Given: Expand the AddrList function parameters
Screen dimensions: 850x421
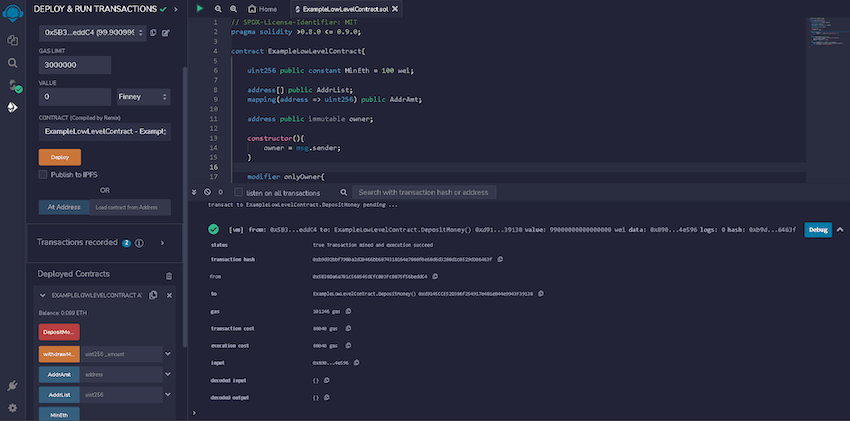Looking at the screenshot, I should click(168, 394).
